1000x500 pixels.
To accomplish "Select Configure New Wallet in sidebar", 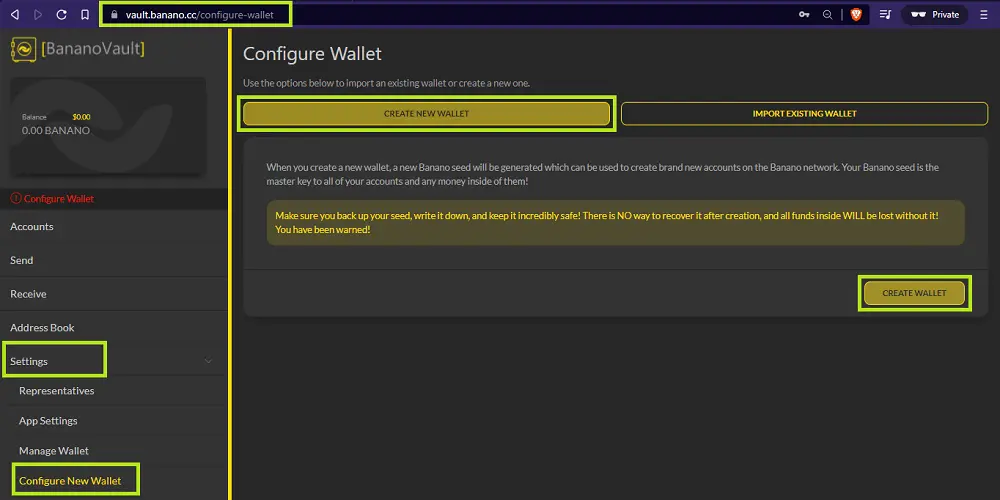I will (70, 481).
